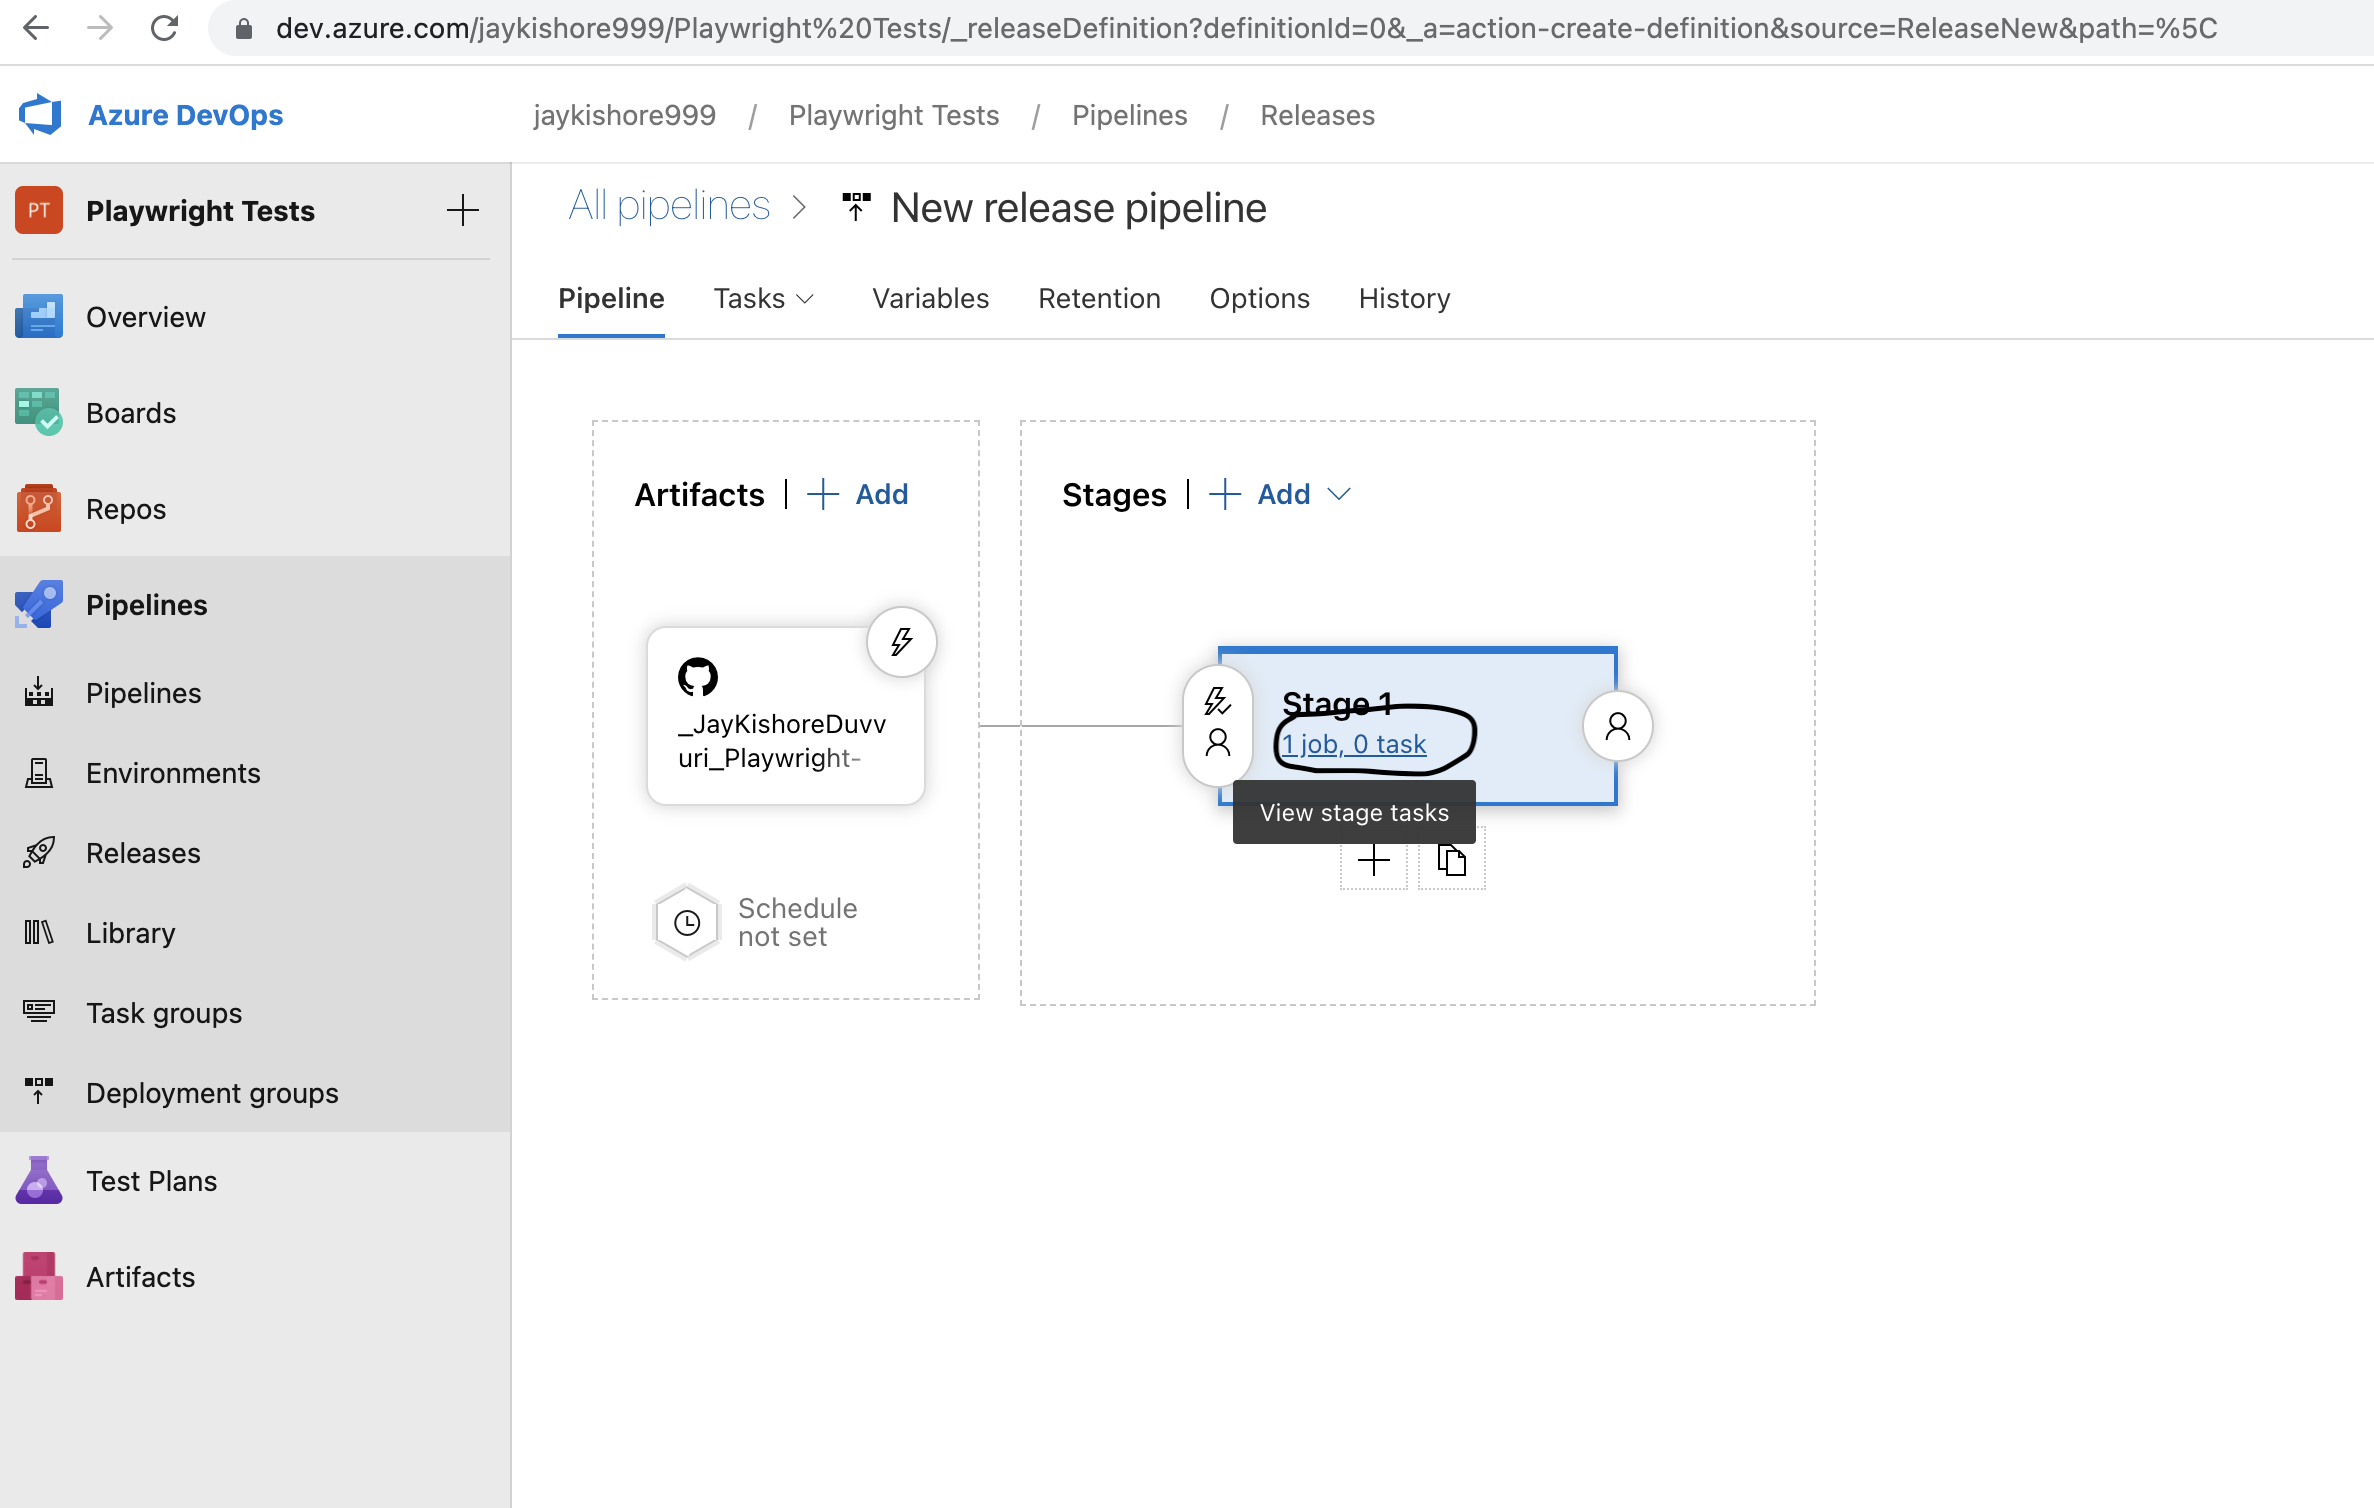Switch to the Options tab
This screenshot has height=1508, width=2374.
tap(1259, 298)
